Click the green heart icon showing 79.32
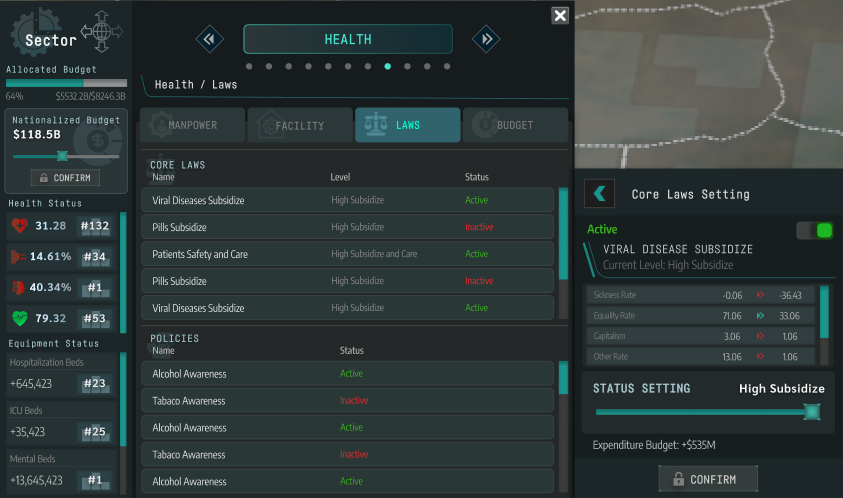843x498 pixels. [20, 318]
